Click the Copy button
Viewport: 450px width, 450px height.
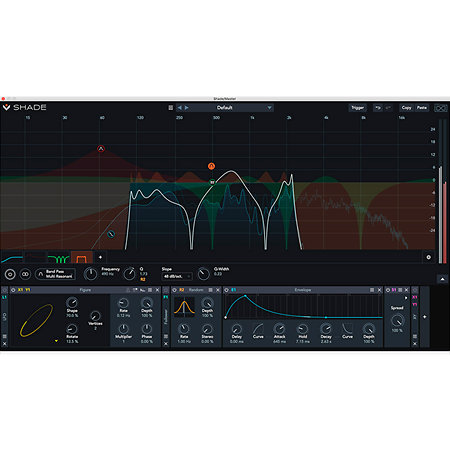pos(406,108)
